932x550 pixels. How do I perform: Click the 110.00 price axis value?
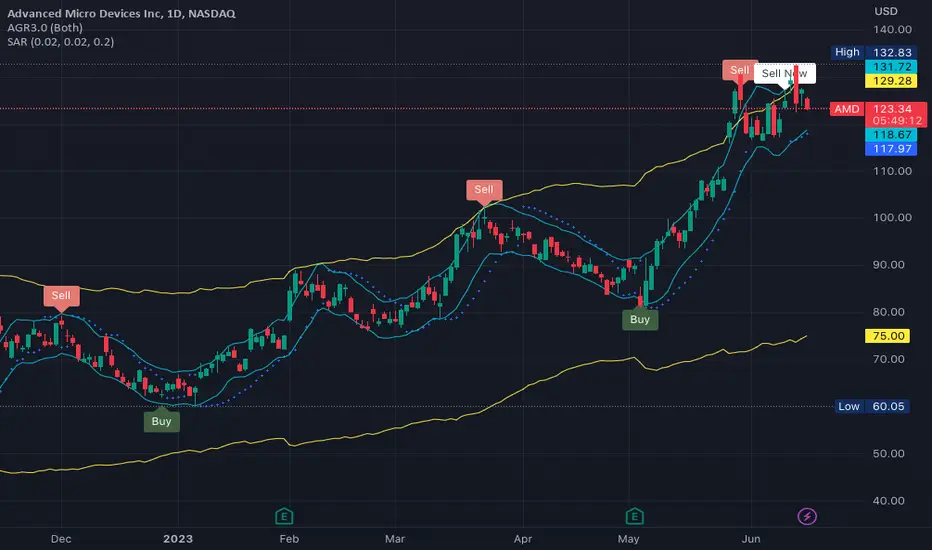tap(892, 171)
